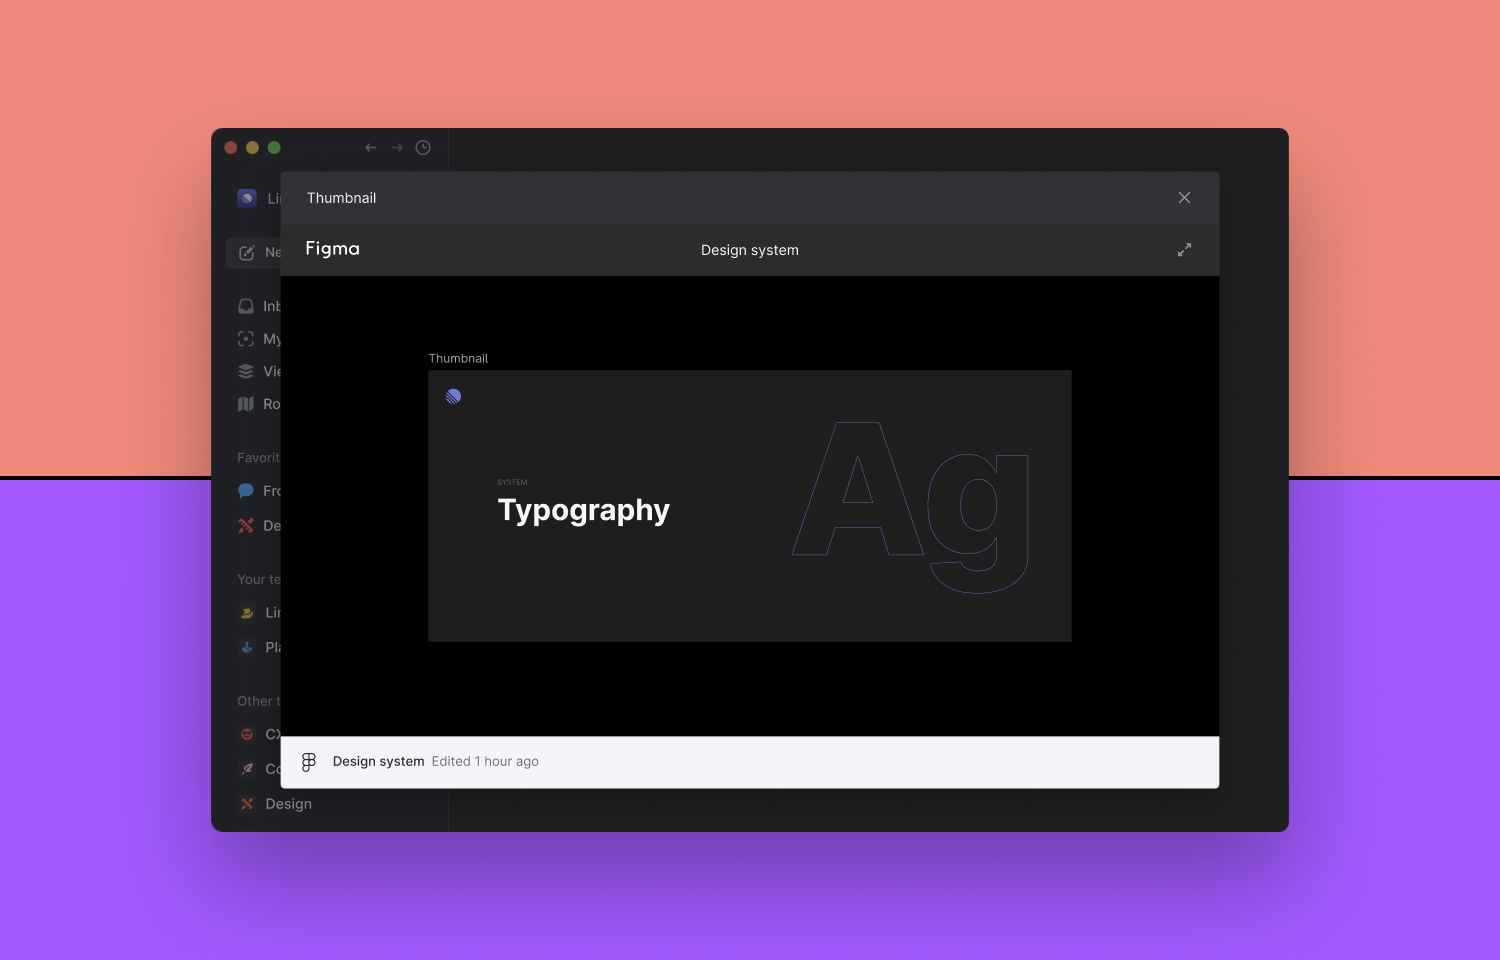Expand the Figma embed to fullscreen

pos(1184,250)
